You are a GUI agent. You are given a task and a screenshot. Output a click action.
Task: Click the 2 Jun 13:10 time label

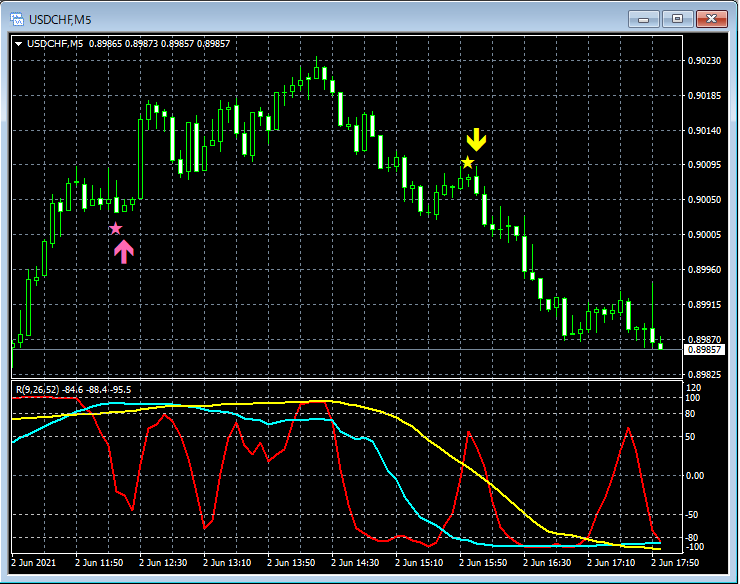(227, 563)
